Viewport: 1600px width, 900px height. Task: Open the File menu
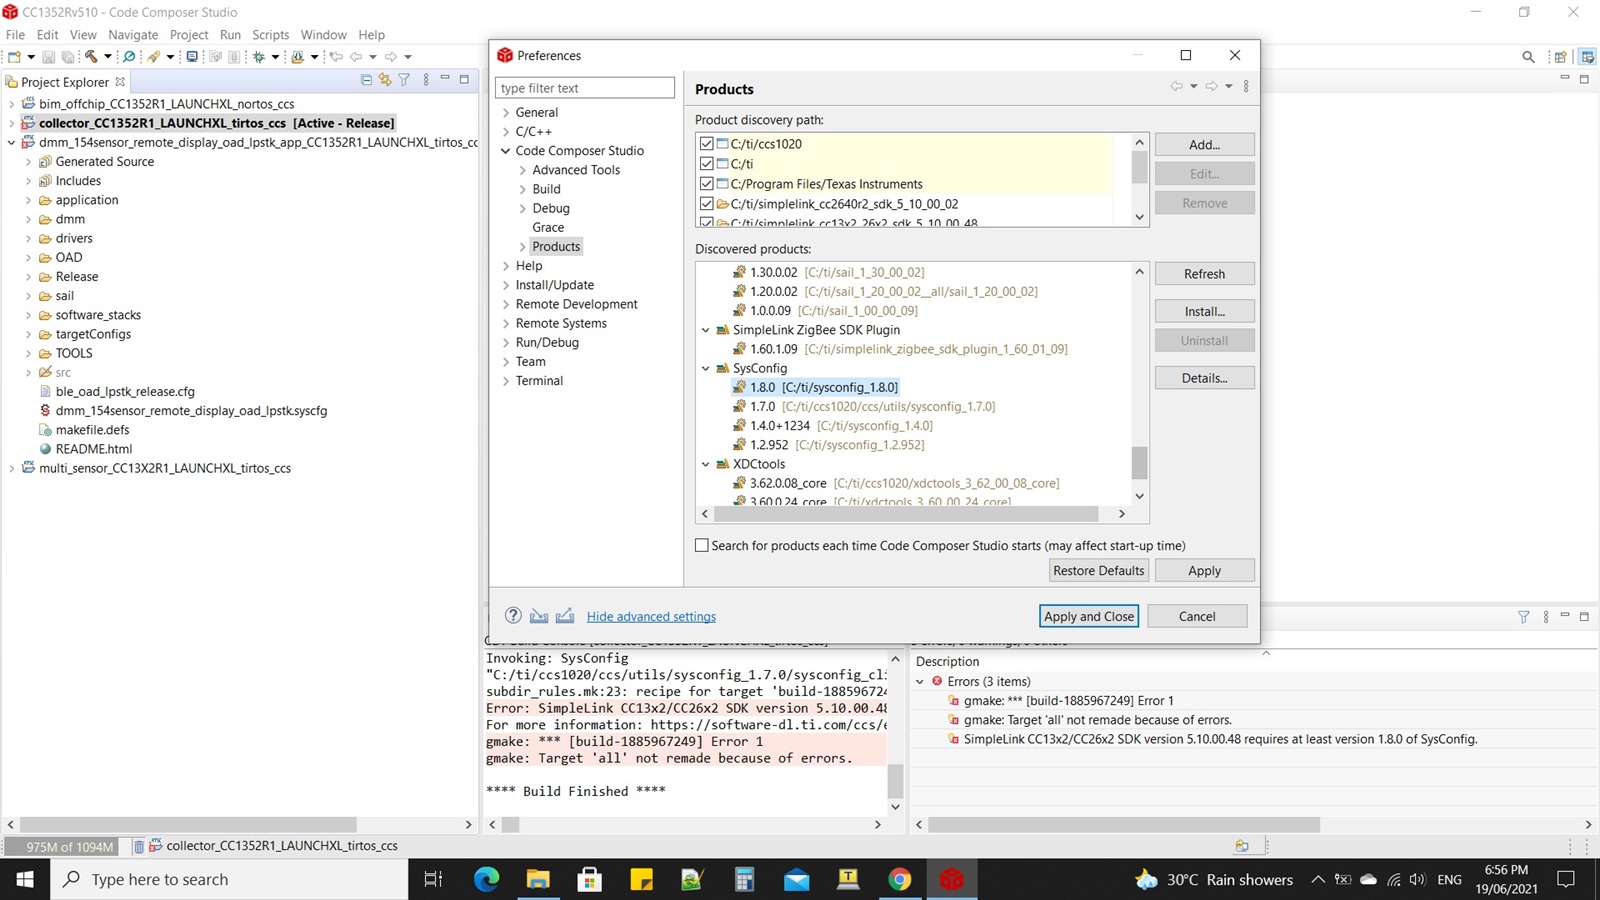15,34
